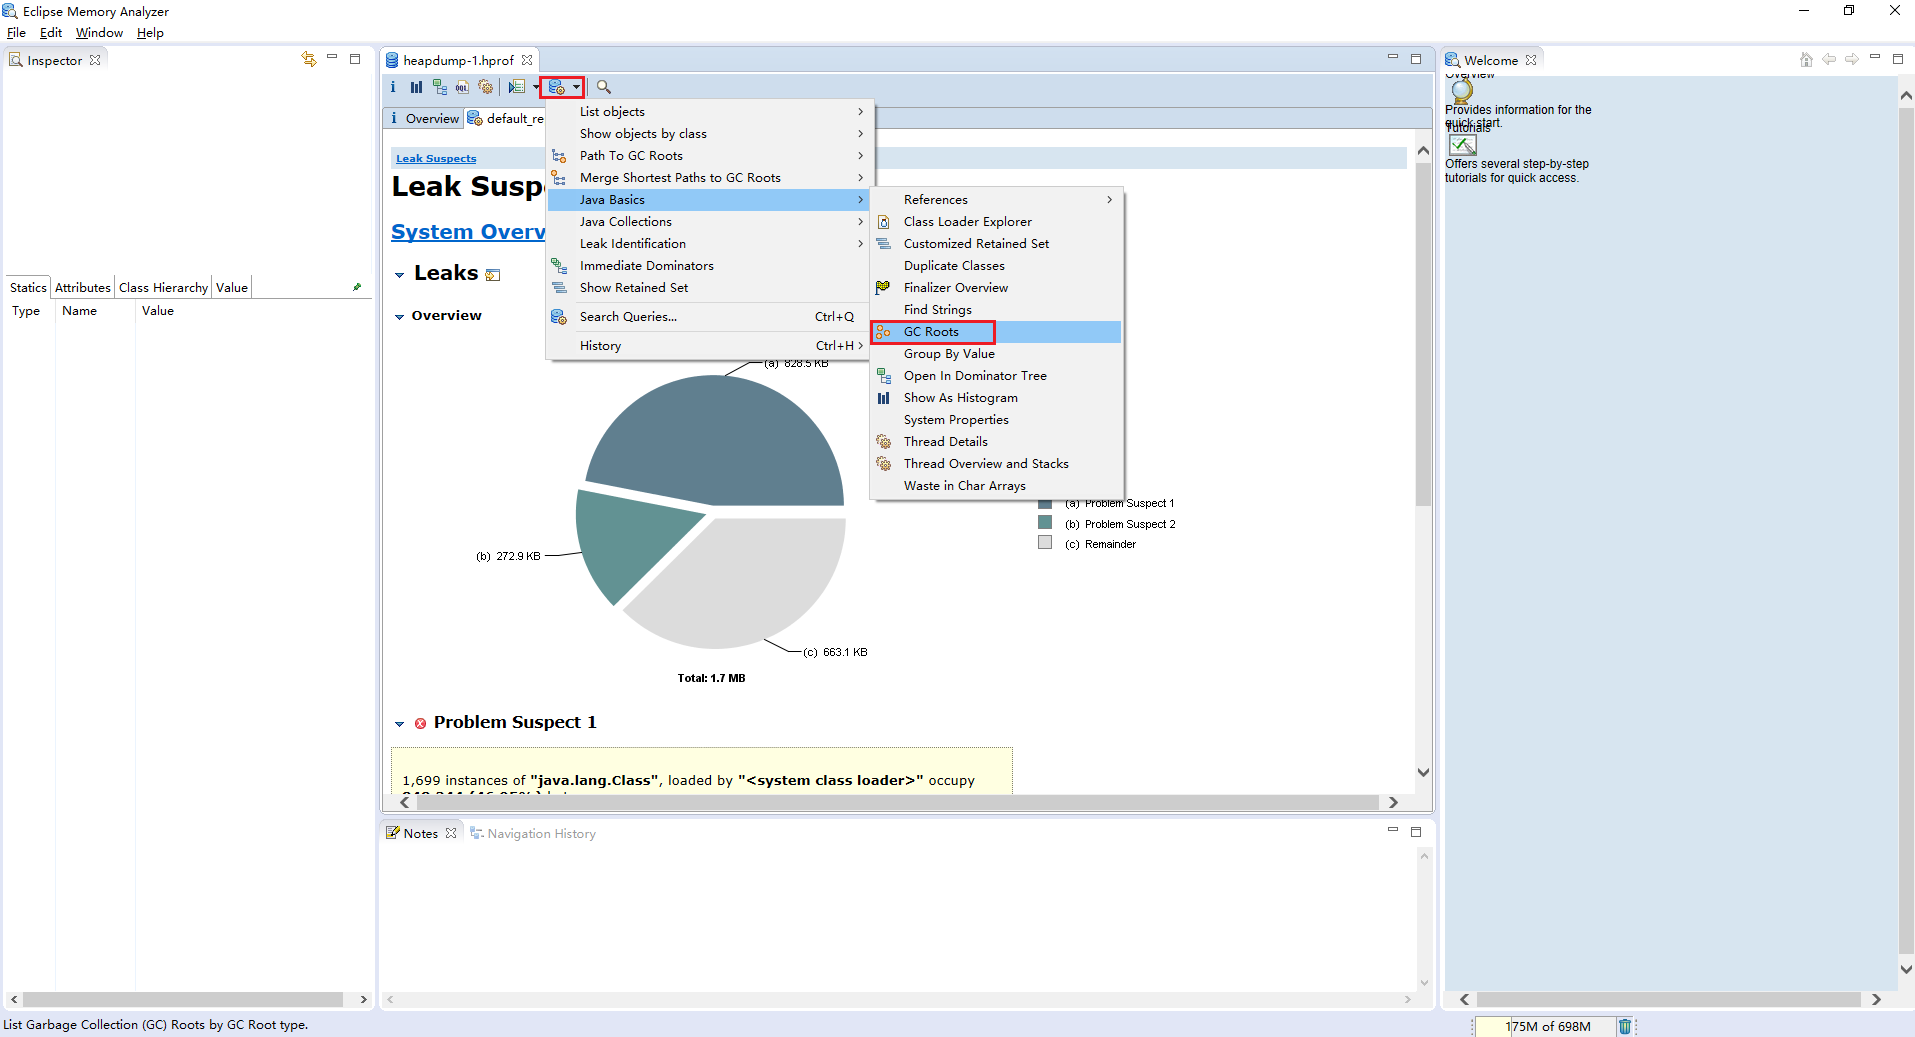The width and height of the screenshot is (1915, 1037).
Task: Choose Show Retained Set menu entry
Action: (710, 288)
